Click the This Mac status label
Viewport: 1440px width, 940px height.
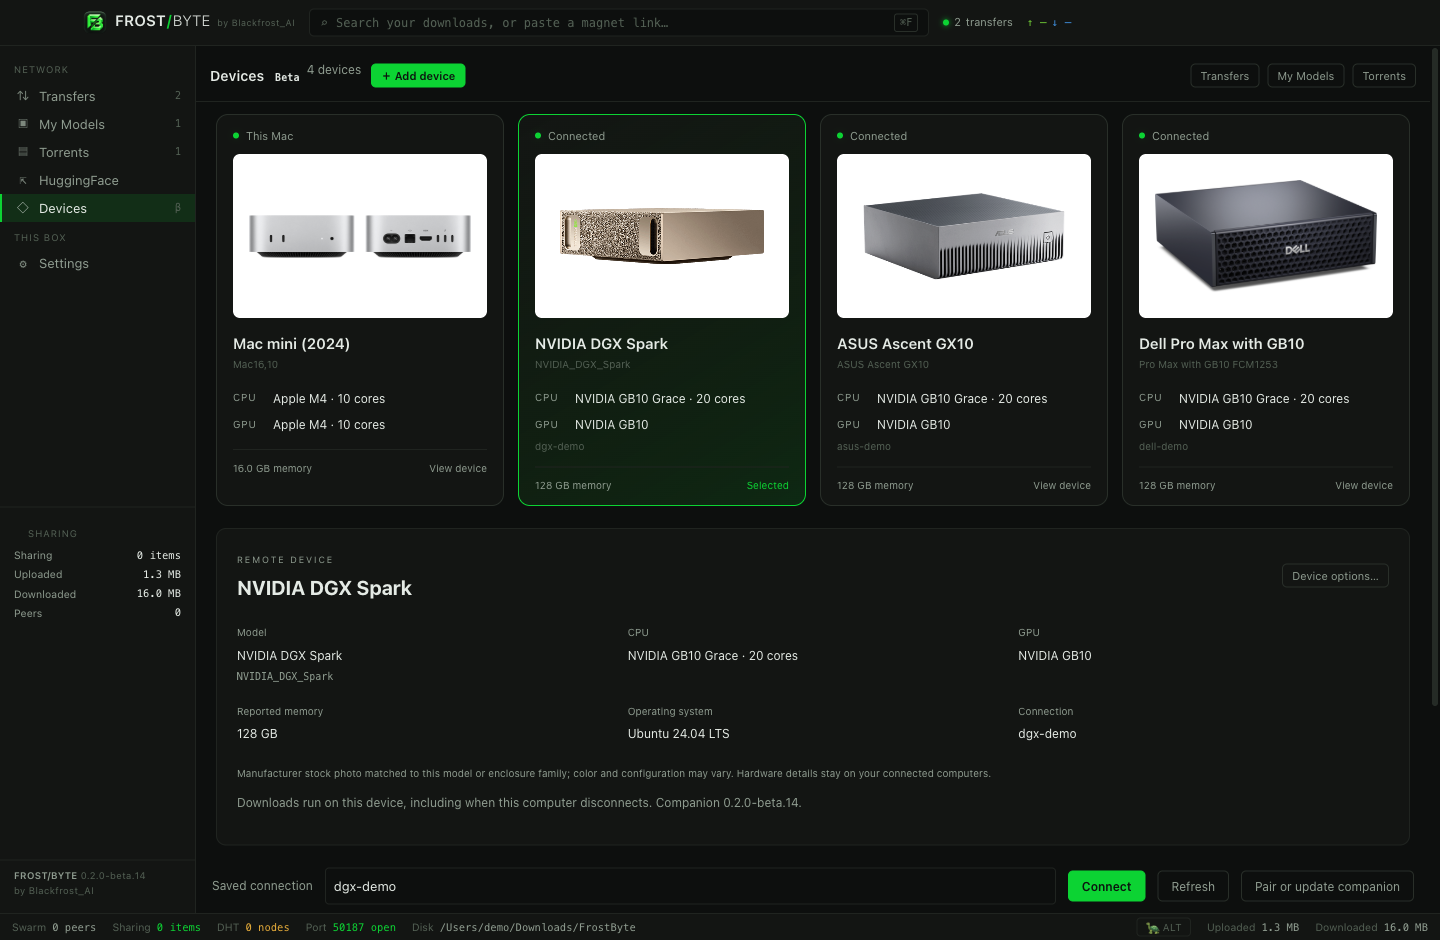pyautogui.click(x=270, y=136)
